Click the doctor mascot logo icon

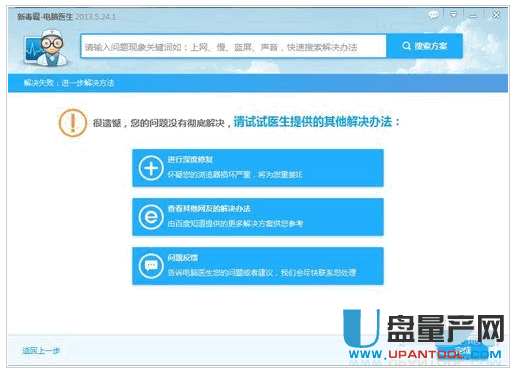pos(46,47)
